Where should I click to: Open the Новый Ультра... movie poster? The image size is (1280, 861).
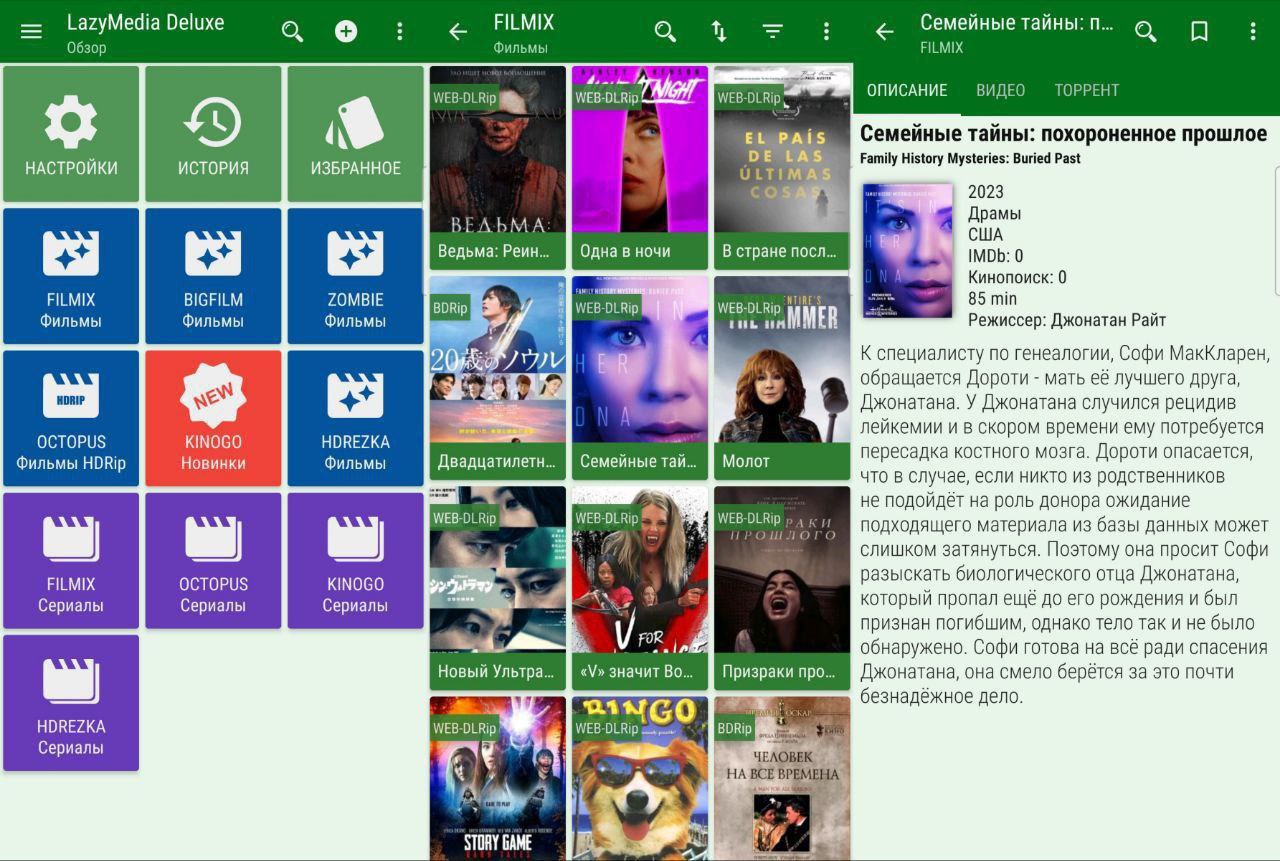tap(498, 588)
